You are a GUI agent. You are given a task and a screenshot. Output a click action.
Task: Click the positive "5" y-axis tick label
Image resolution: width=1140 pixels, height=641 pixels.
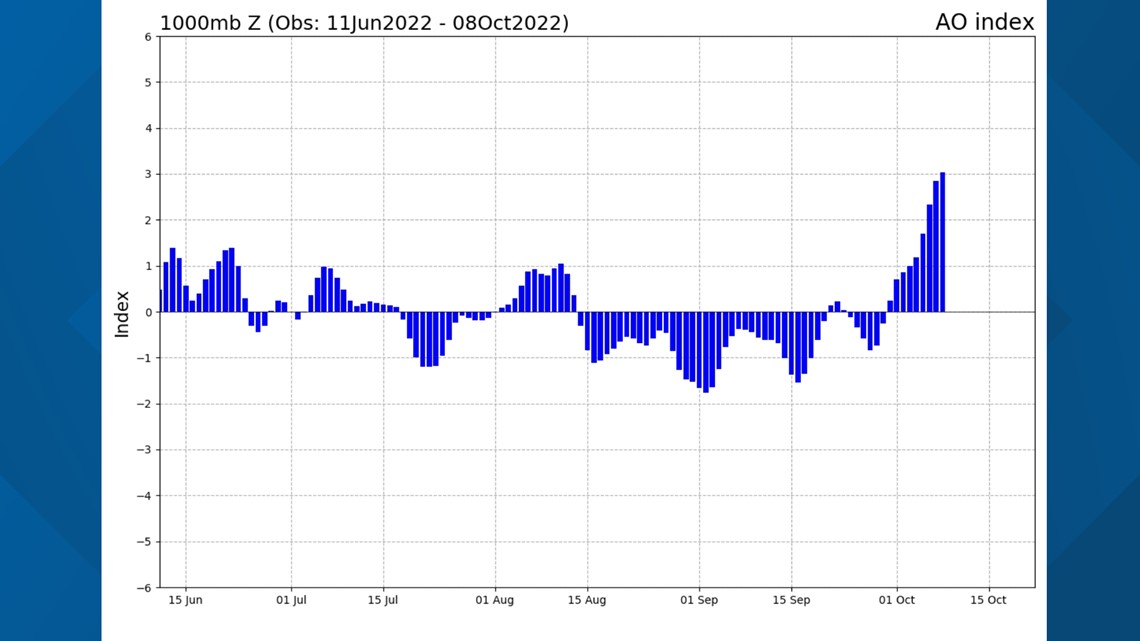pos(148,83)
